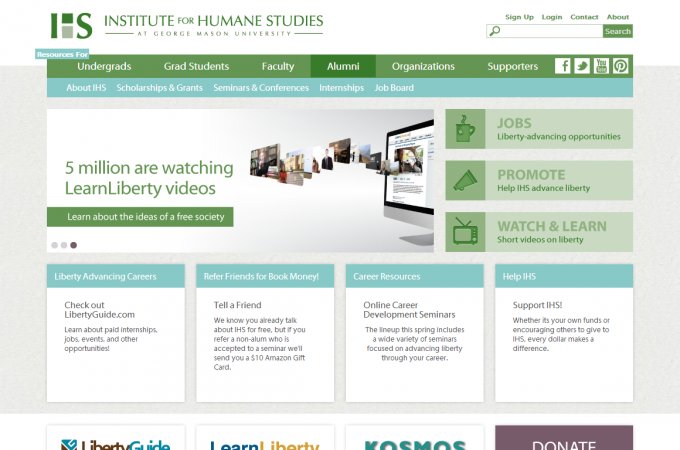680x450 pixels.
Task: Open the YouTube channel icon
Action: coord(601,66)
